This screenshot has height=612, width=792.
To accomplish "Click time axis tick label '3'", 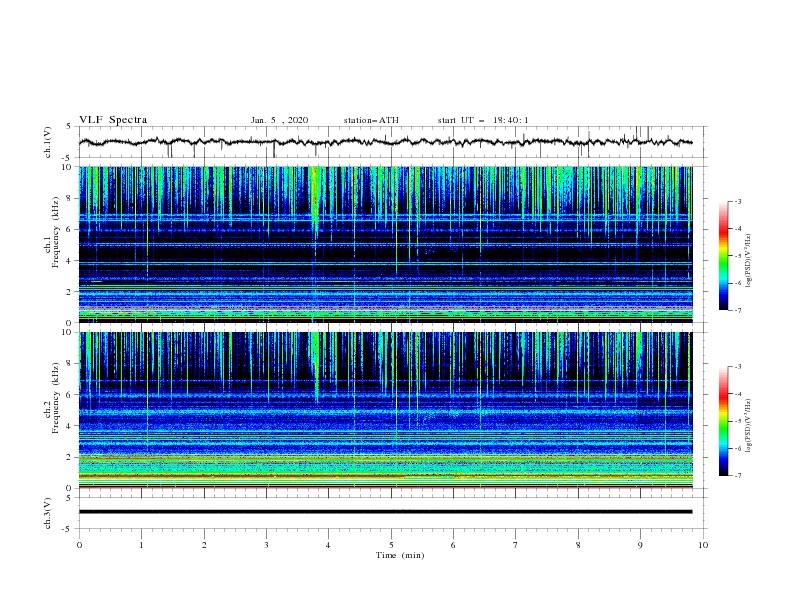I will [267, 545].
